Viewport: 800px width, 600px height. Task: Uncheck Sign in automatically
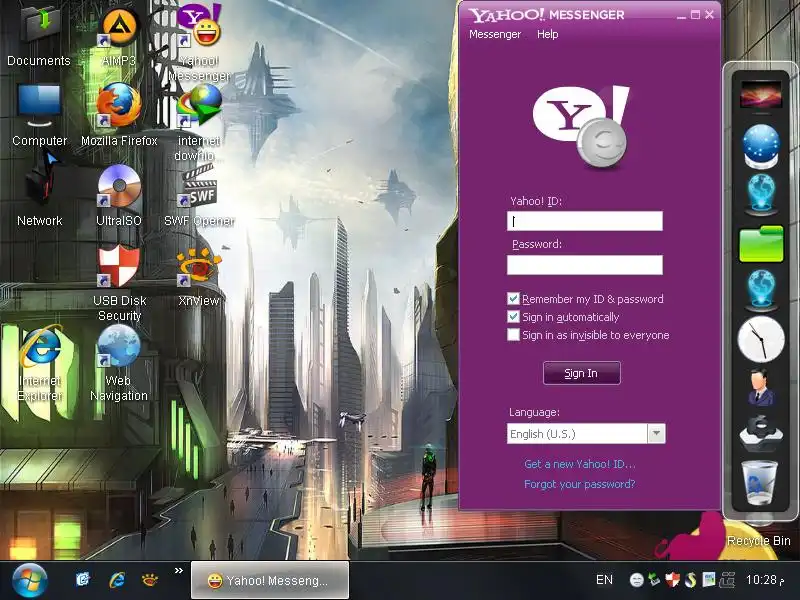tap(513, 317)
